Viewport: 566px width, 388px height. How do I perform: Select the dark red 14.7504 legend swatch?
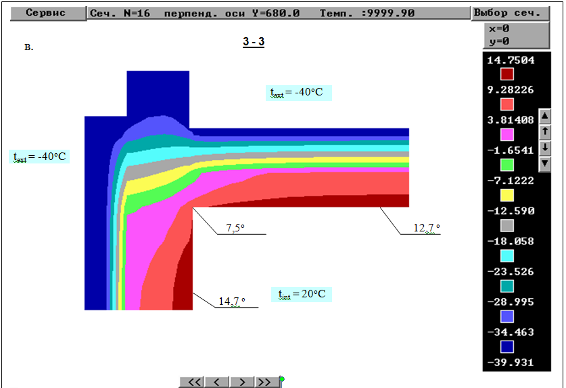click(x=507, y=74)
